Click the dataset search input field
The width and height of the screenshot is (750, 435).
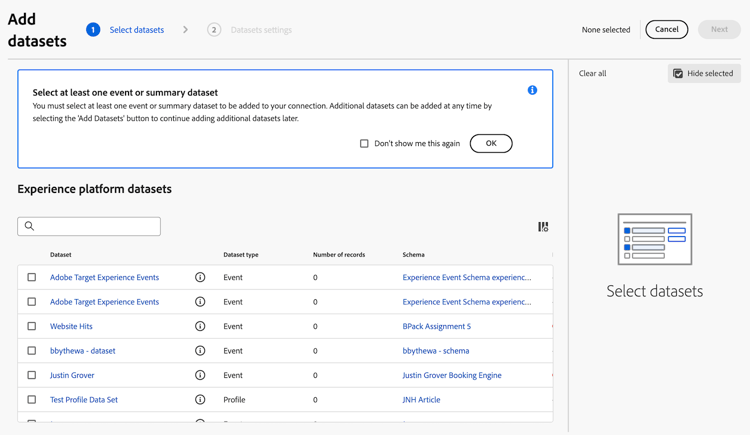pos(96,227)
